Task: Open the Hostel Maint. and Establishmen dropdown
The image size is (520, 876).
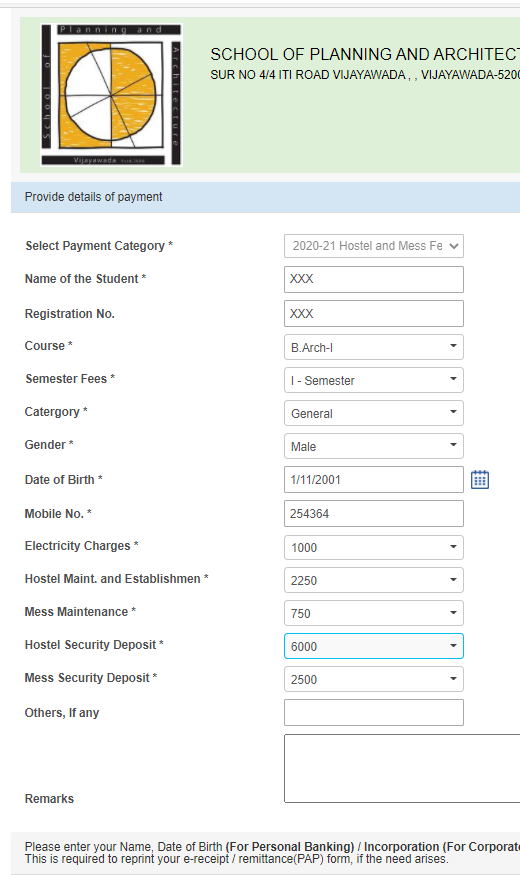Action: click(x=374, y=580)
